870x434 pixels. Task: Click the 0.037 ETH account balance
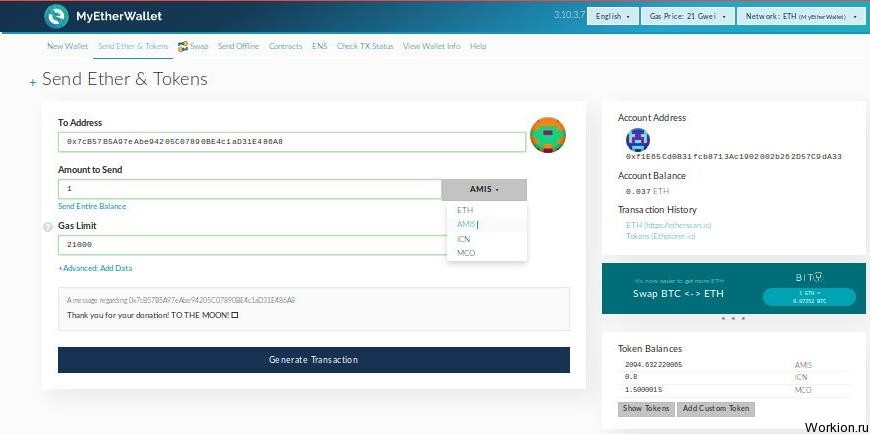(647, 191)
